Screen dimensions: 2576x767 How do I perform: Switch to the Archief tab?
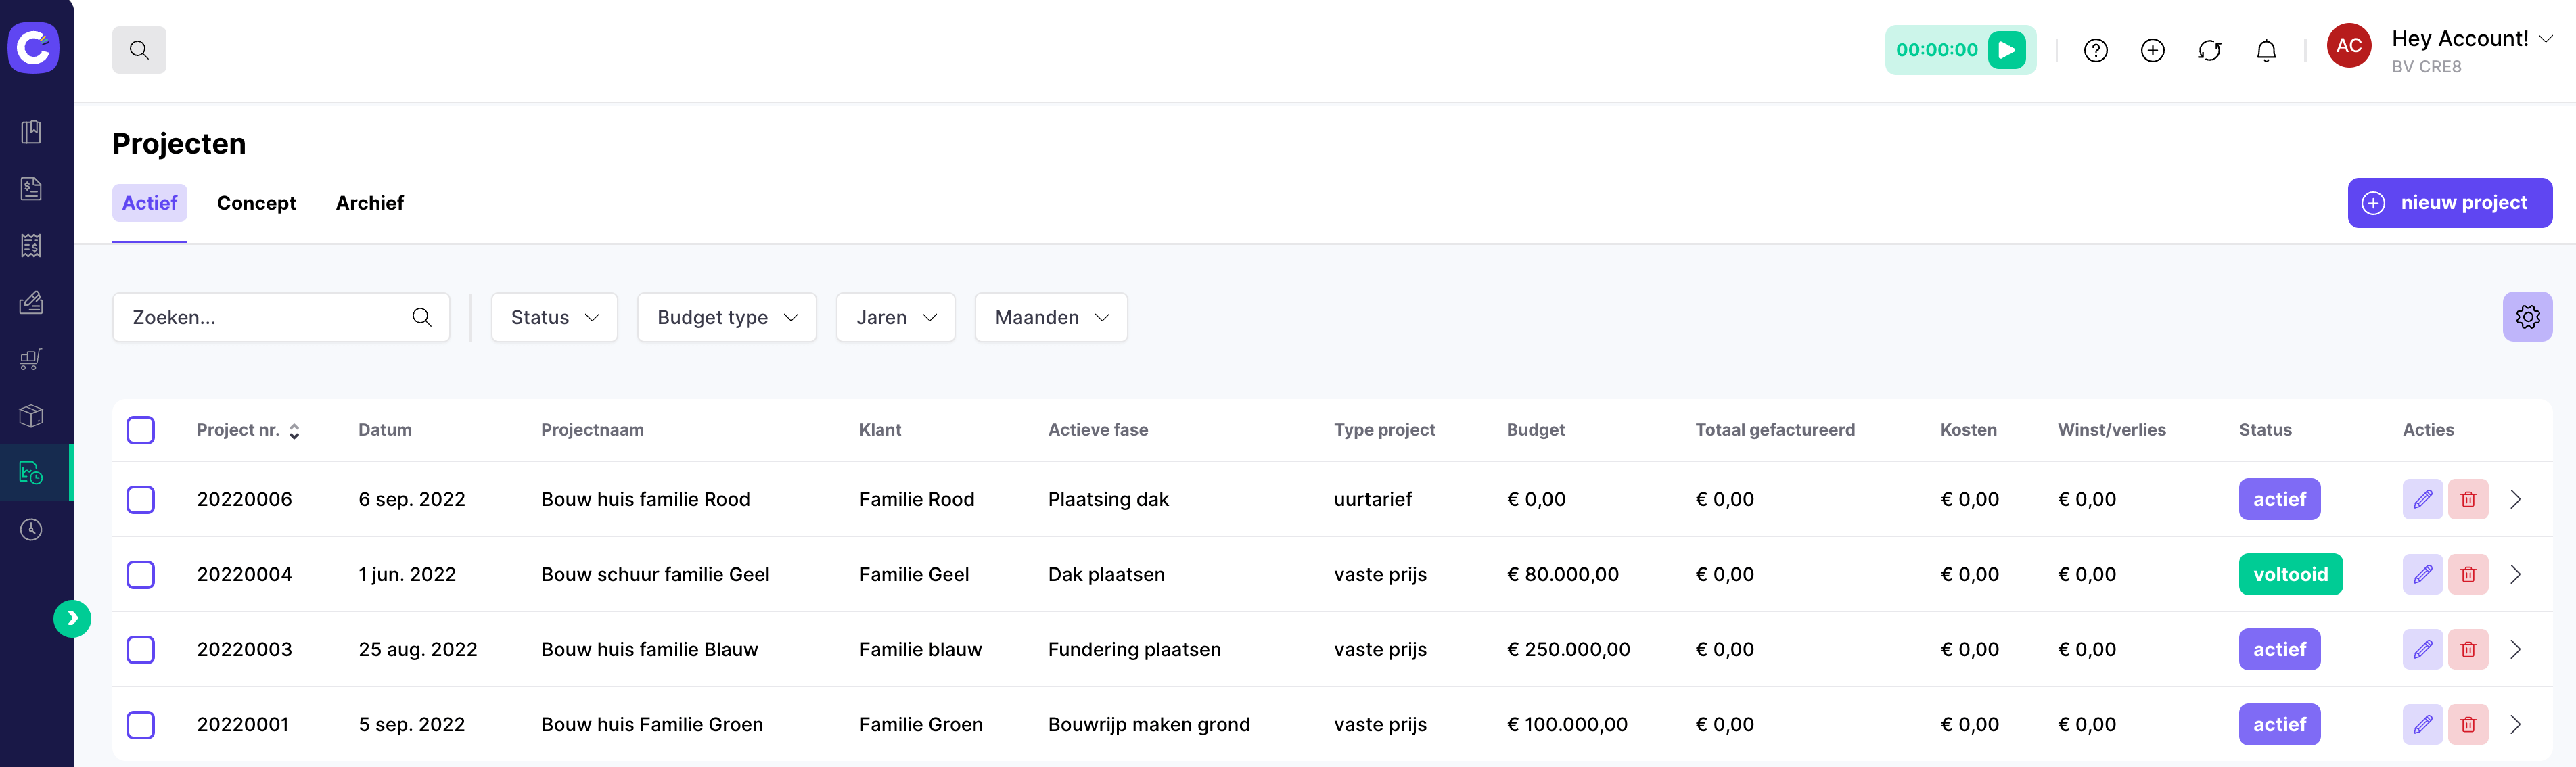pyautogui.click(x=369, y=203)
